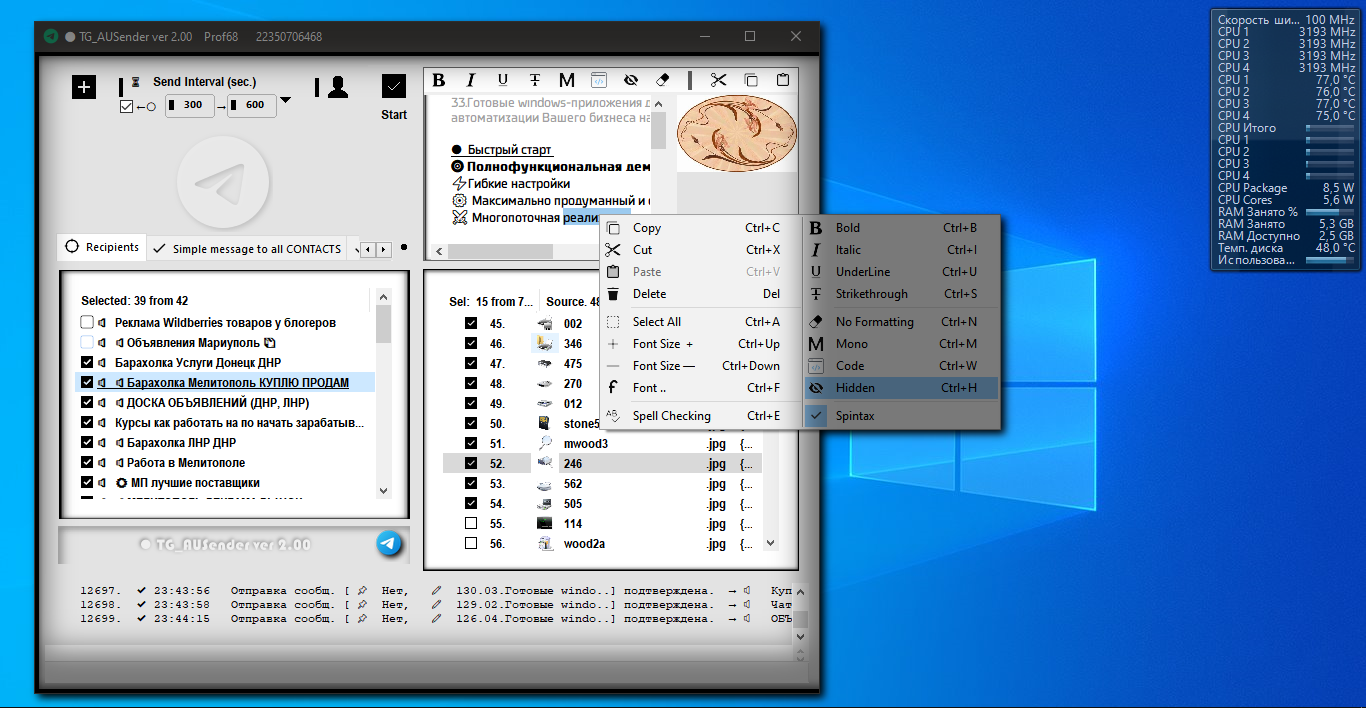Expand the Send Interval dropdown arrow
Image resolution: width=1366 pixels, height=708 pixels.
286,100
